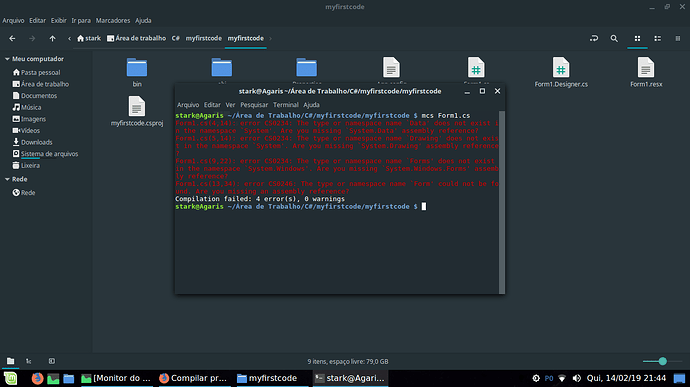Open terminal Terminal menu

click(286, 105)
